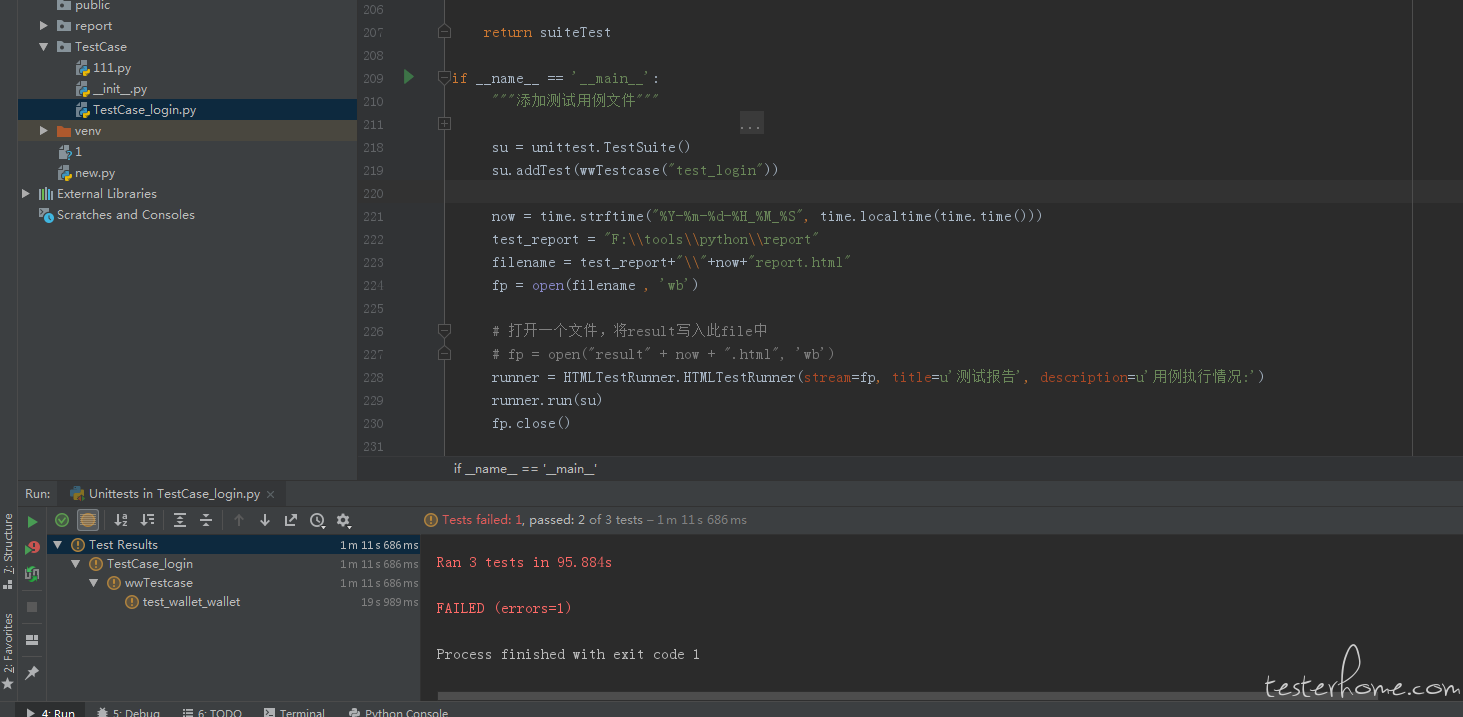Export test results

click(291, 520)
